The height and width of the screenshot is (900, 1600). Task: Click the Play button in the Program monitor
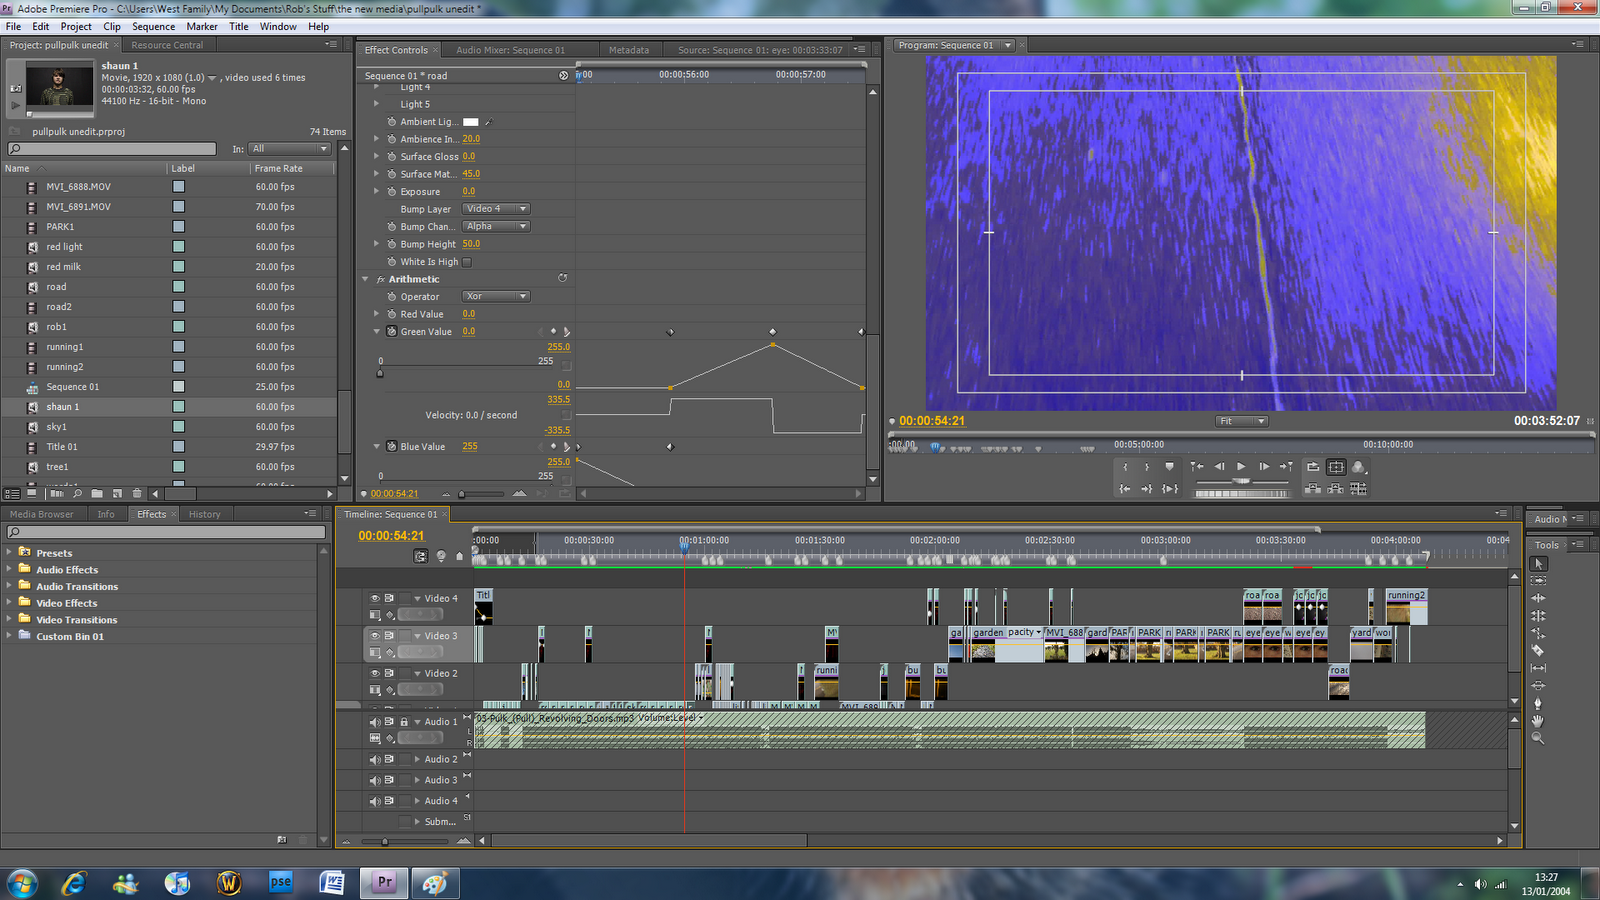point(1241,466)
